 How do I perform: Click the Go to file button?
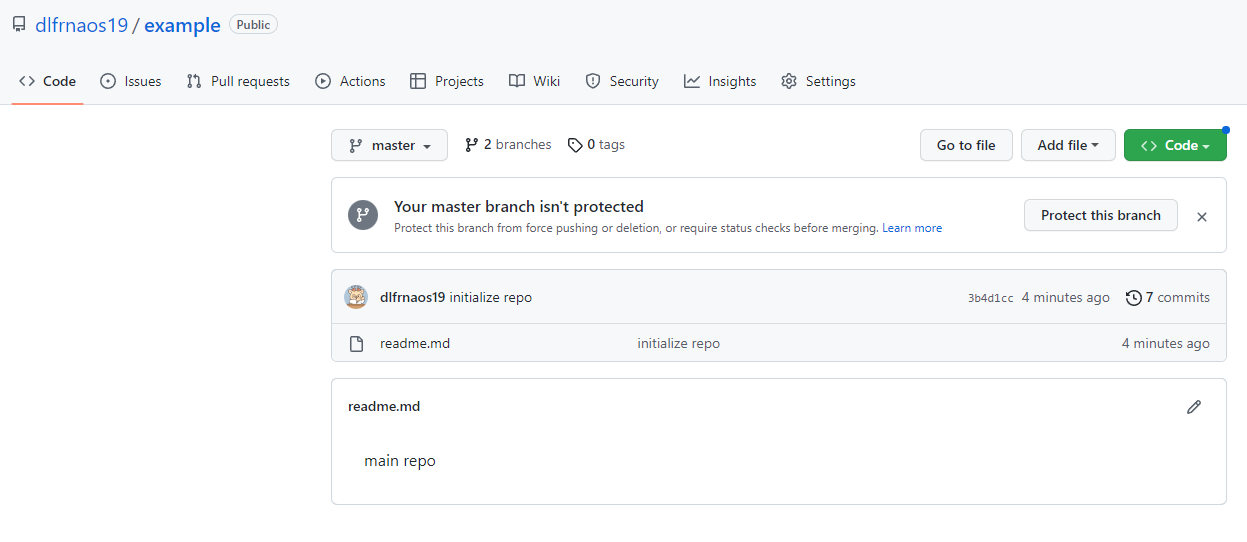(x=966, y=145)
